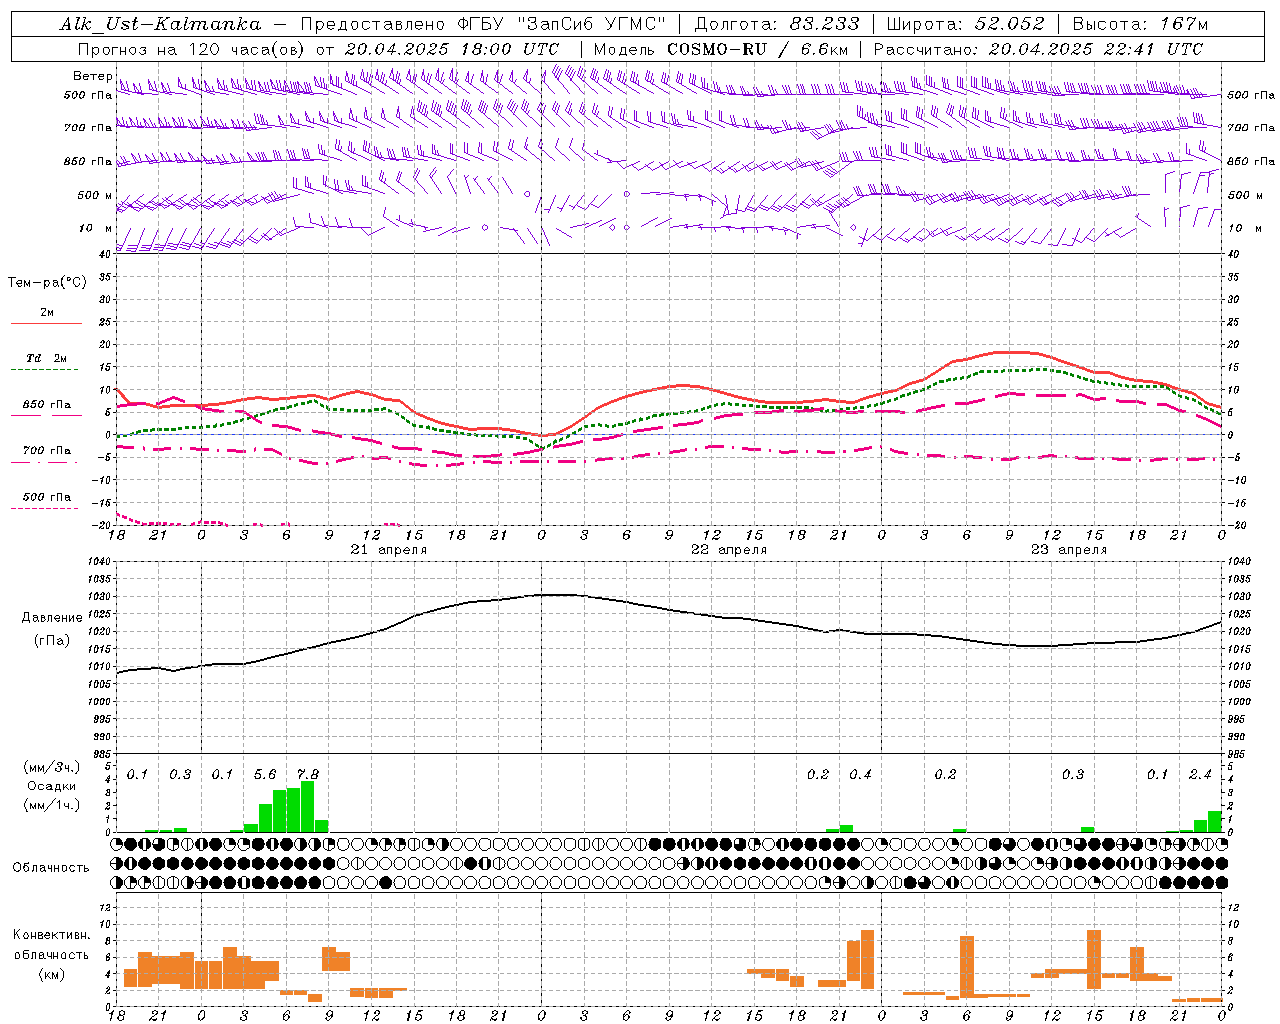
Task: Click the 'Широта: 52.052' value
Action: [966, 24]
